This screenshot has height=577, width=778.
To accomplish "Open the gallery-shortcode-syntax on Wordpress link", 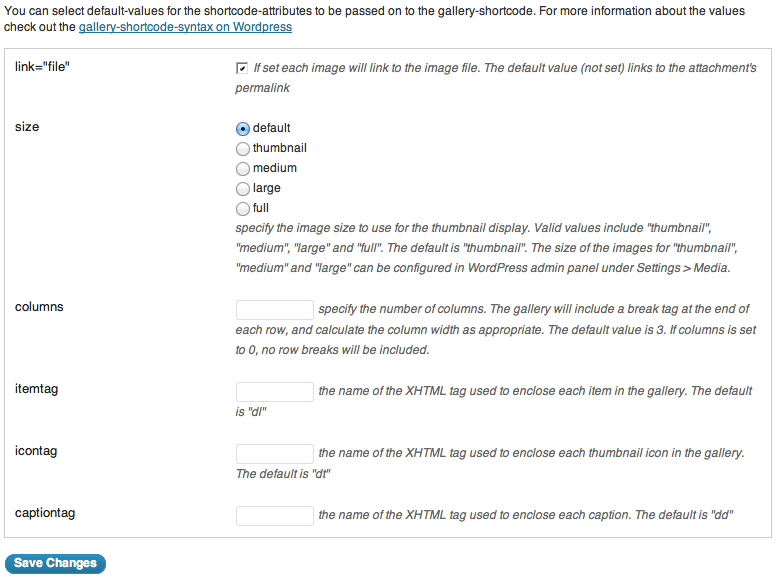I will [x=185, y=27].
